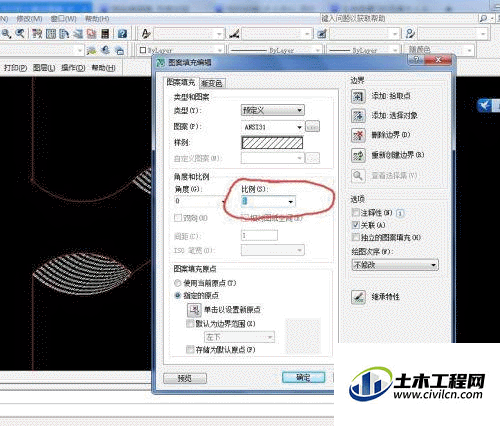Toggle the 默认为边界范围 checkbox
This screenshot has width=500, height=426.
point(190,323)
